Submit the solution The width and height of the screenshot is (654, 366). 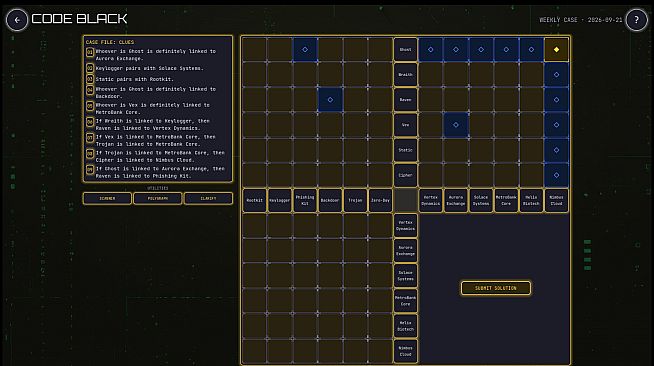coord(496,288)
